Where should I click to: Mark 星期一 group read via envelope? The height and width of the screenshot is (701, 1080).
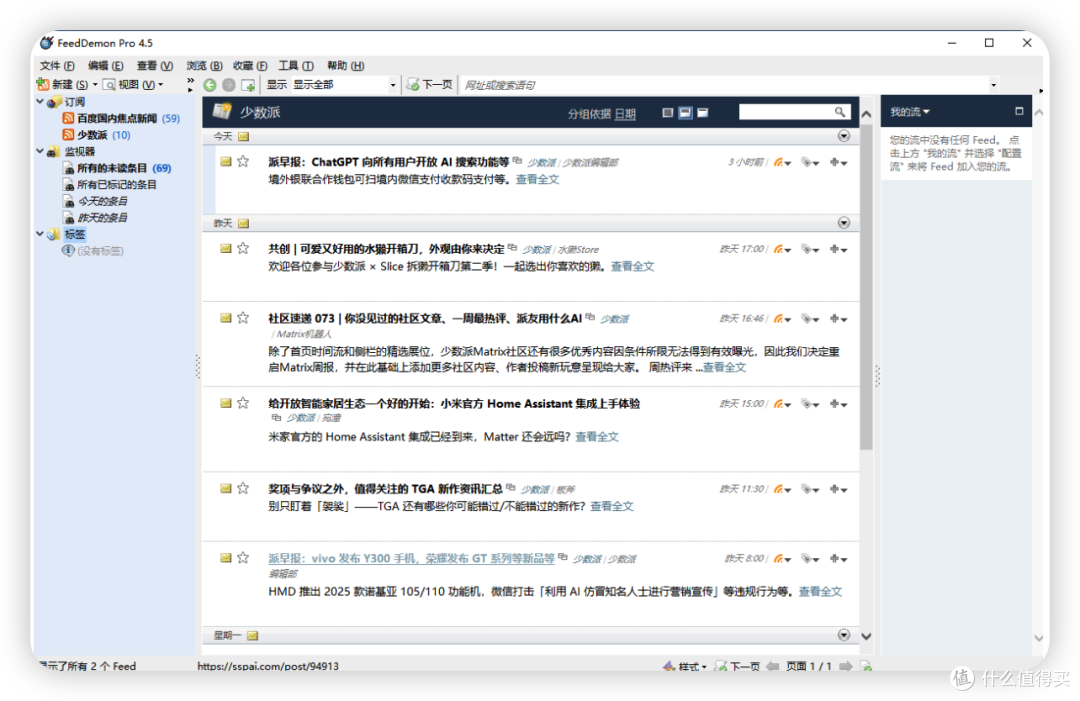point(253,636)
